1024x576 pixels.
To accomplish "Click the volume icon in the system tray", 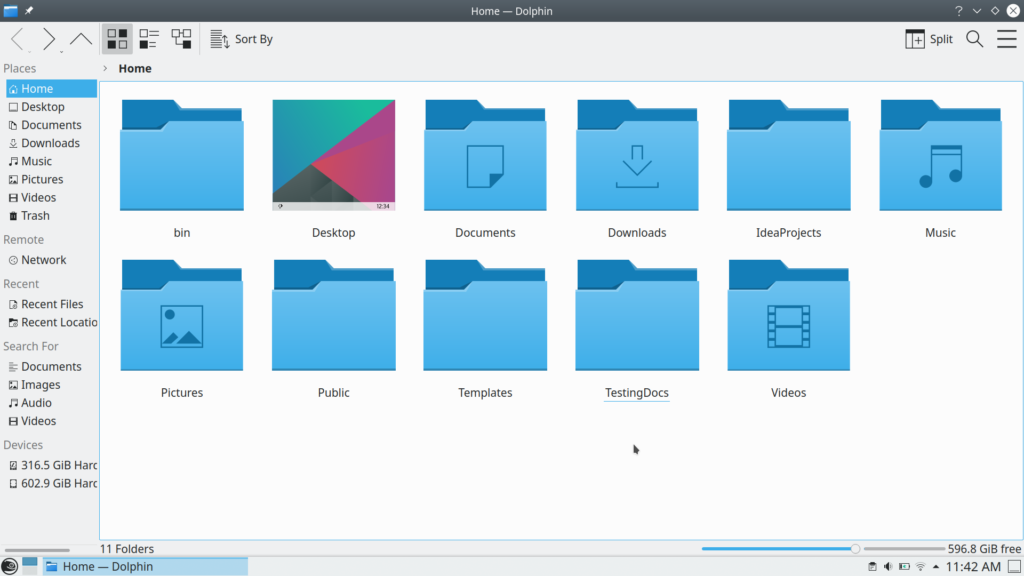I will [x=887, y=566].
